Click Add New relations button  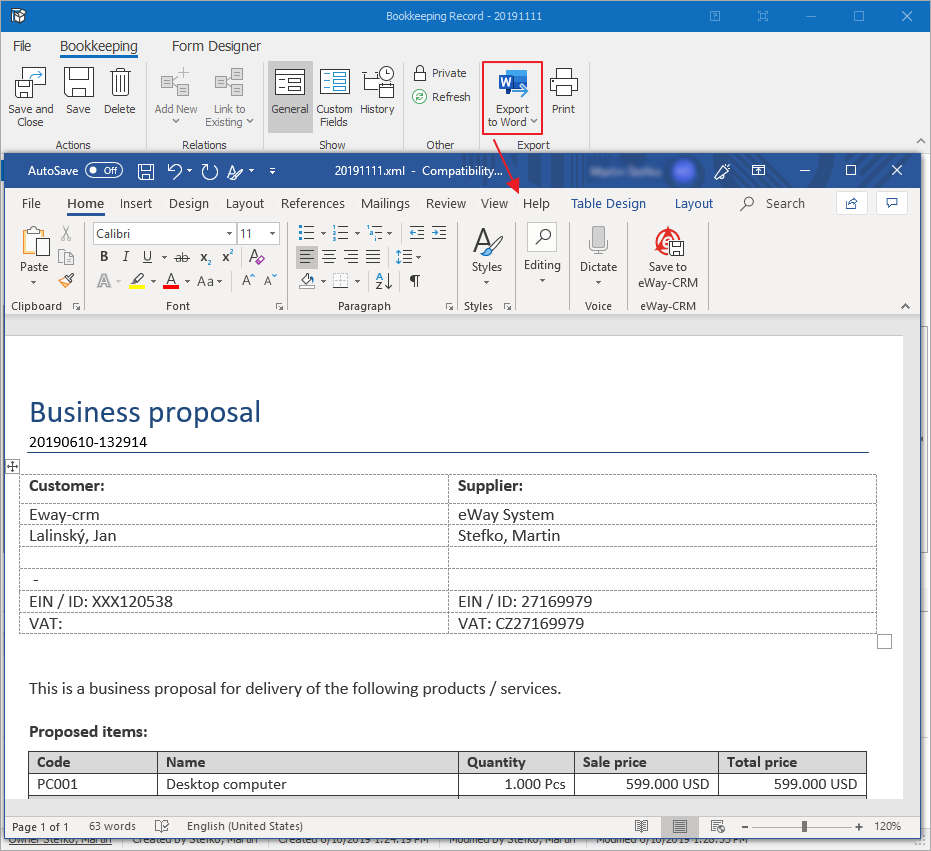[x=176, y=96]
